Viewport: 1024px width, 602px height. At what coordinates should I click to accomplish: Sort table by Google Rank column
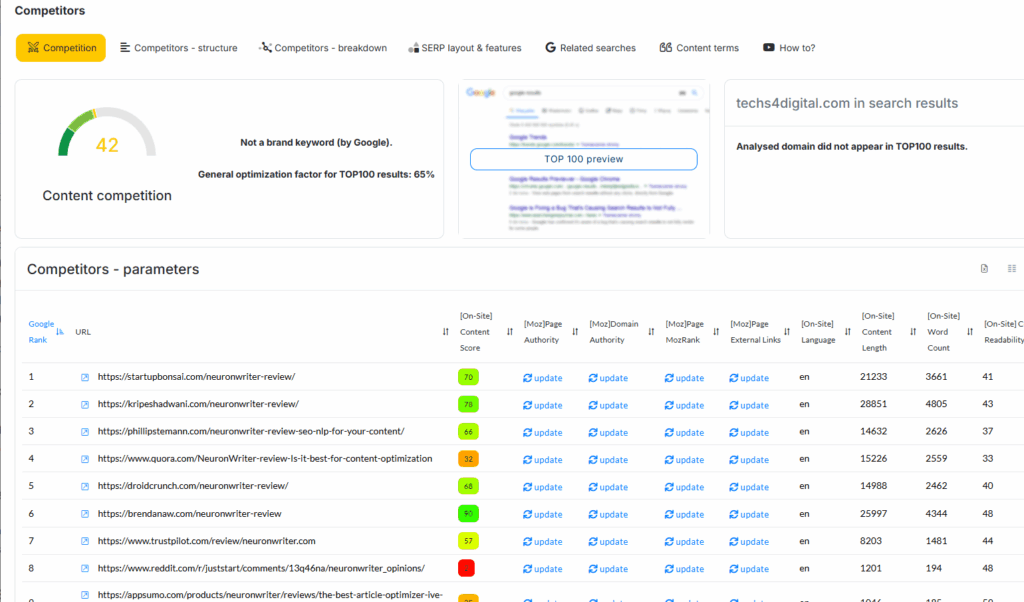point(60,332)
